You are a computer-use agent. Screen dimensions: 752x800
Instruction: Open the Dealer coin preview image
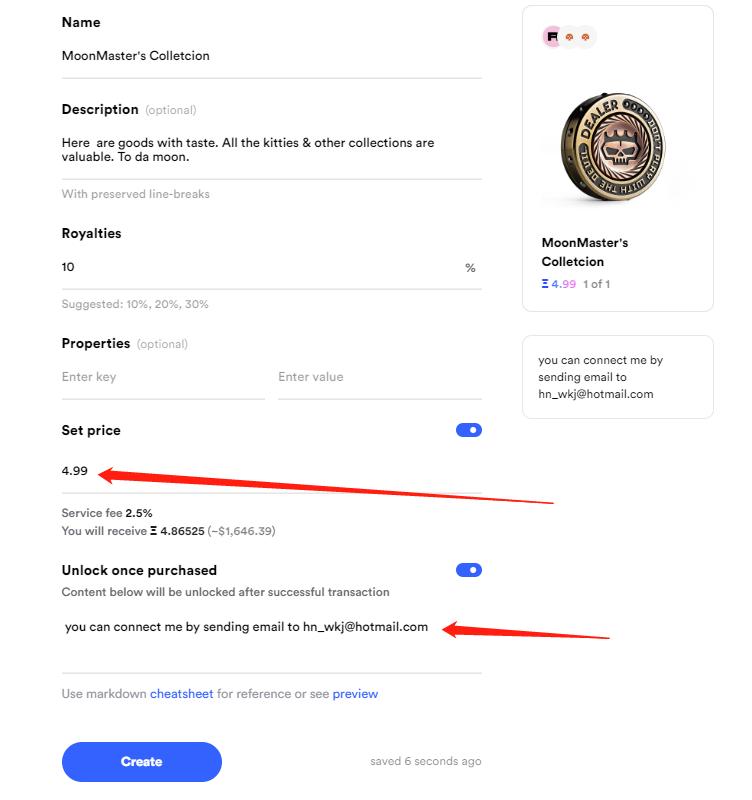pos(617,146)
